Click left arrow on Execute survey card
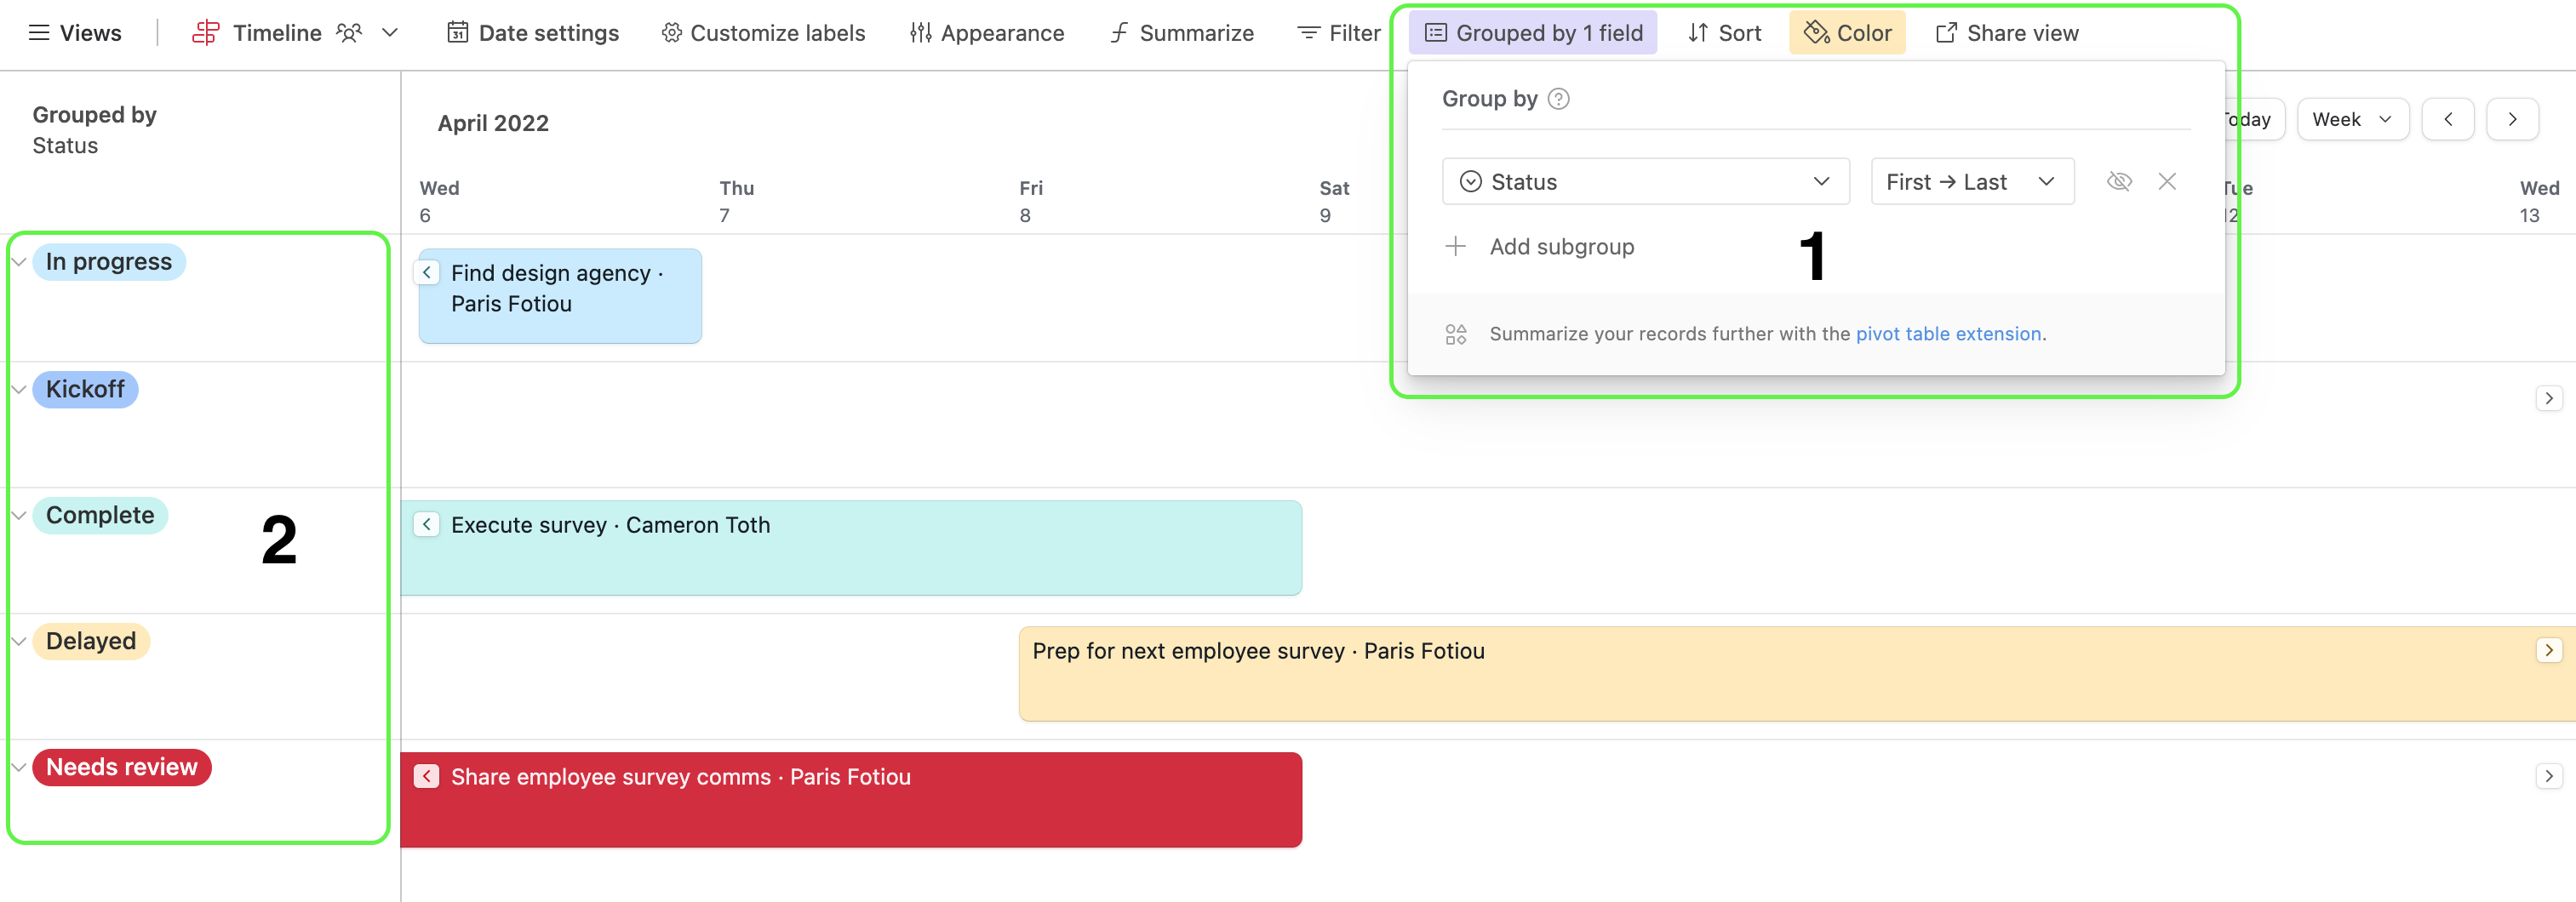Viewport: 2576px width, 902px height. [427, 525]
